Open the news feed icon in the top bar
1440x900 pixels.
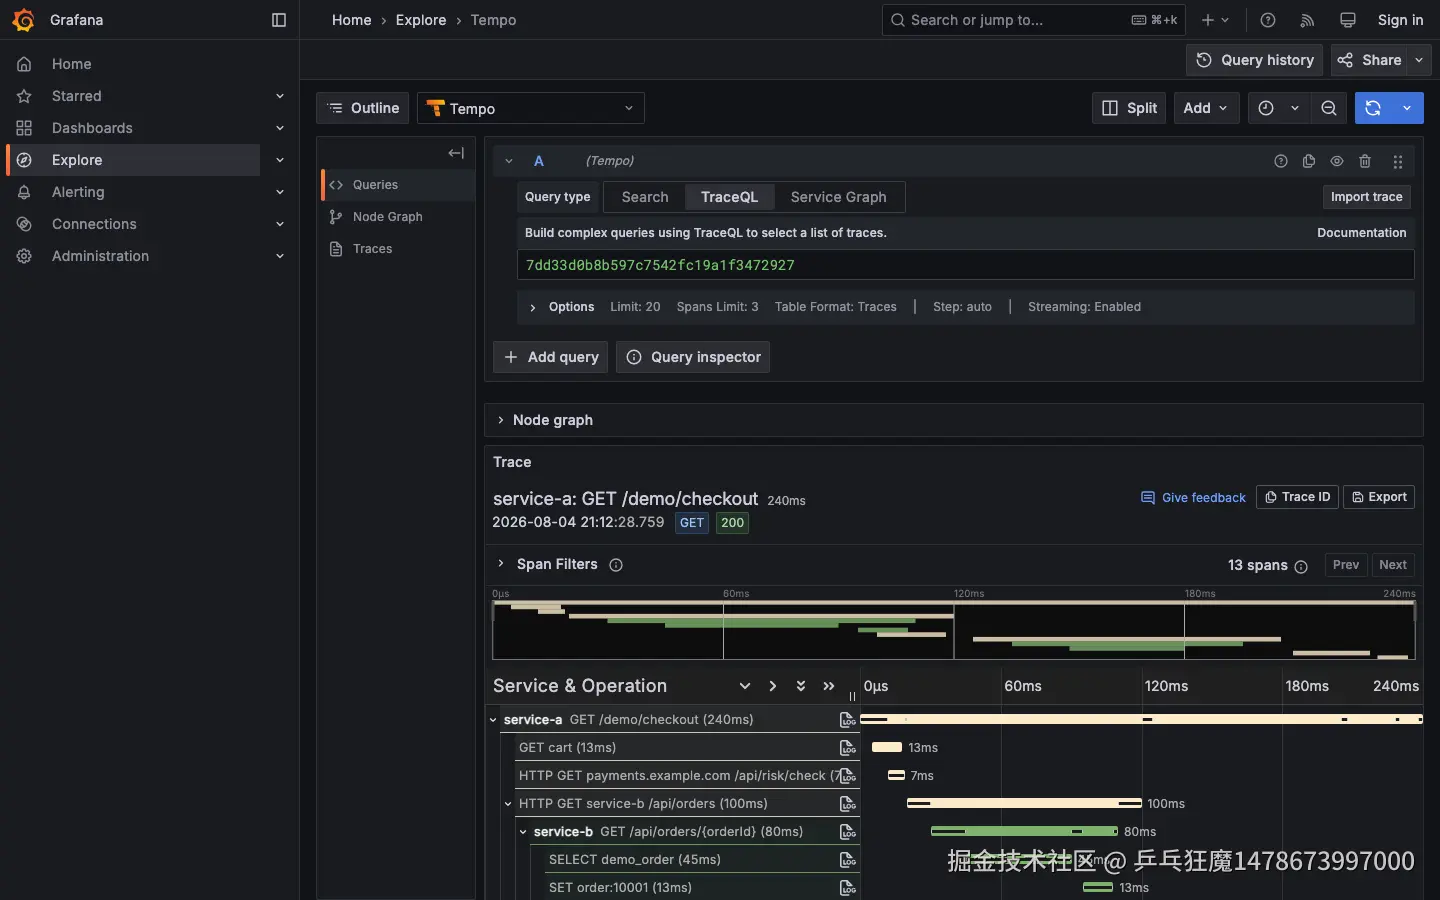click(1307, 20)
